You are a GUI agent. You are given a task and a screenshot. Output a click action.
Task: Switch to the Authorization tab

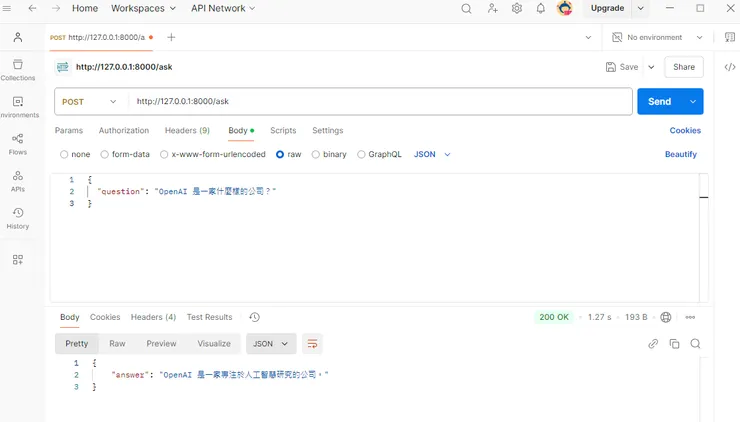click(x=124, y=130)
